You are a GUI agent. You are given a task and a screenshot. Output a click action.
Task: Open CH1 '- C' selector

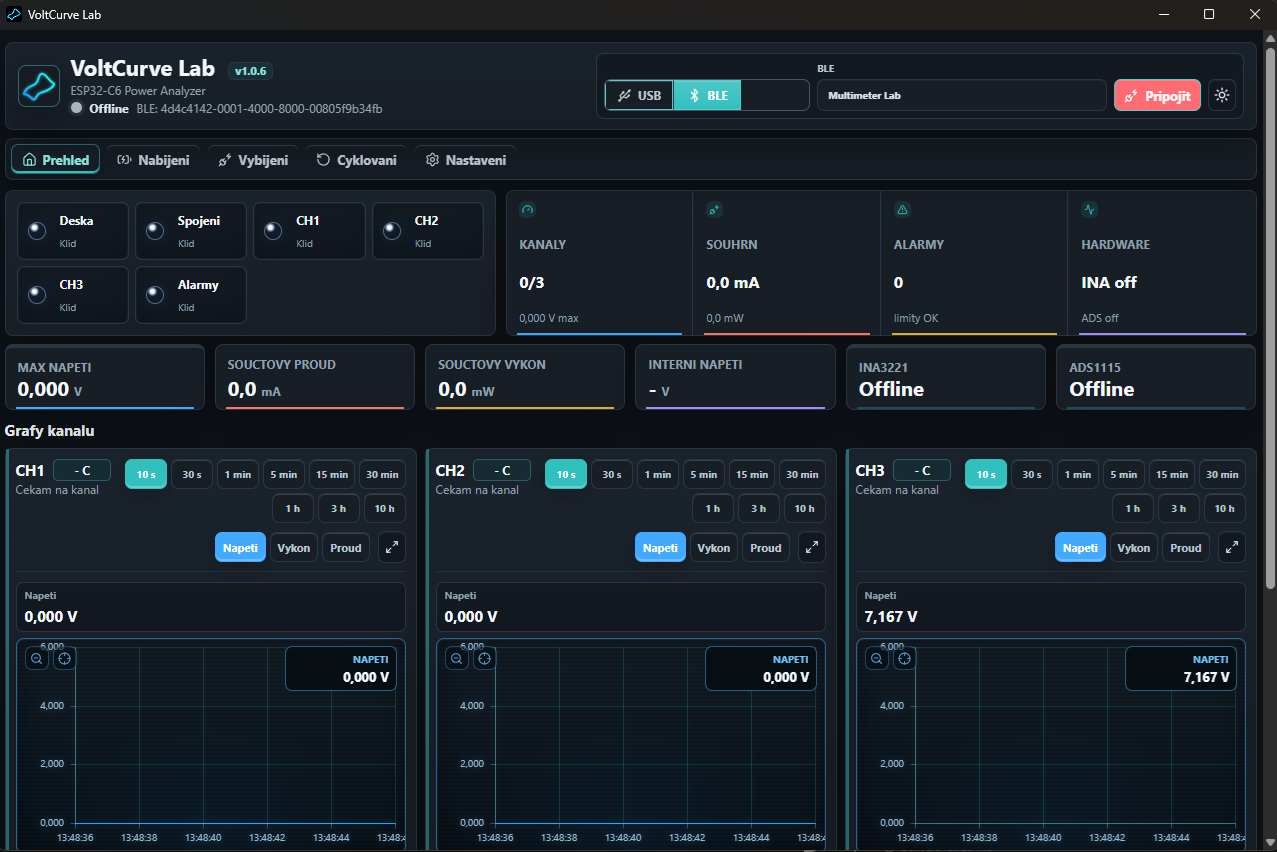coord(82,470)
